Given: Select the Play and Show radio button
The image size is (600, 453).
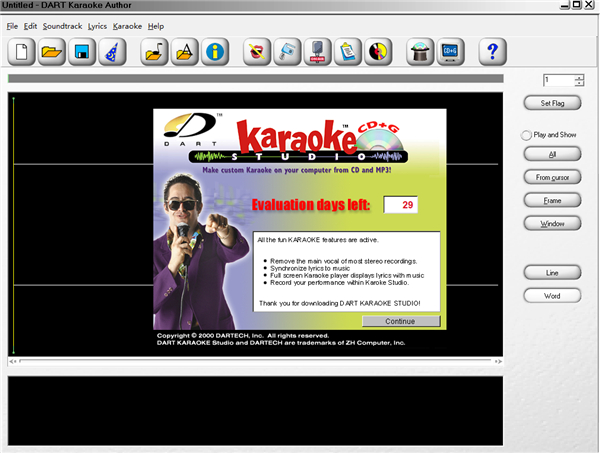Looking at the screenshot, I should click(x=526, y=135).
